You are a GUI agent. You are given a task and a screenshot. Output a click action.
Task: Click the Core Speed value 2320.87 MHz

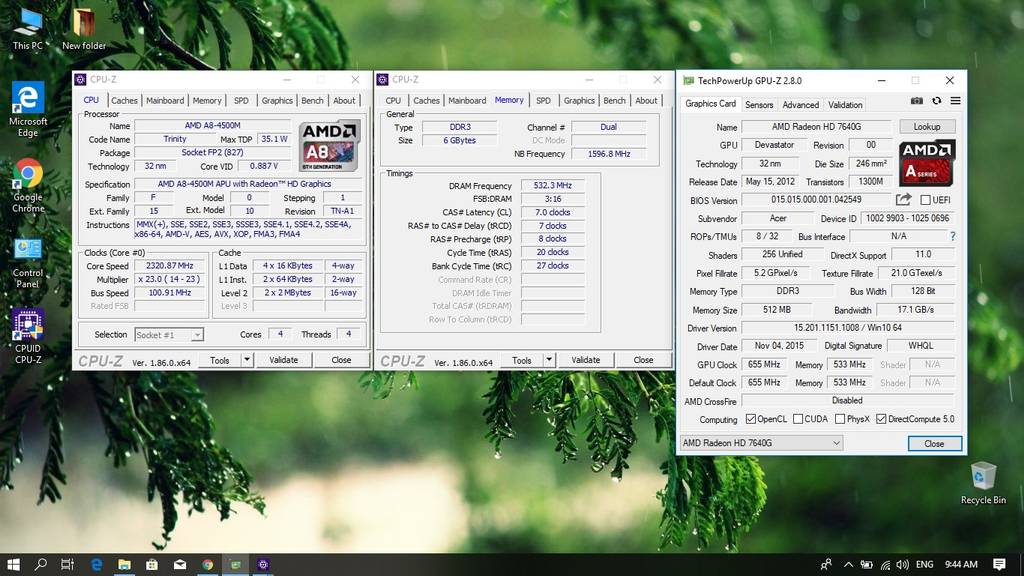[170, 266]
